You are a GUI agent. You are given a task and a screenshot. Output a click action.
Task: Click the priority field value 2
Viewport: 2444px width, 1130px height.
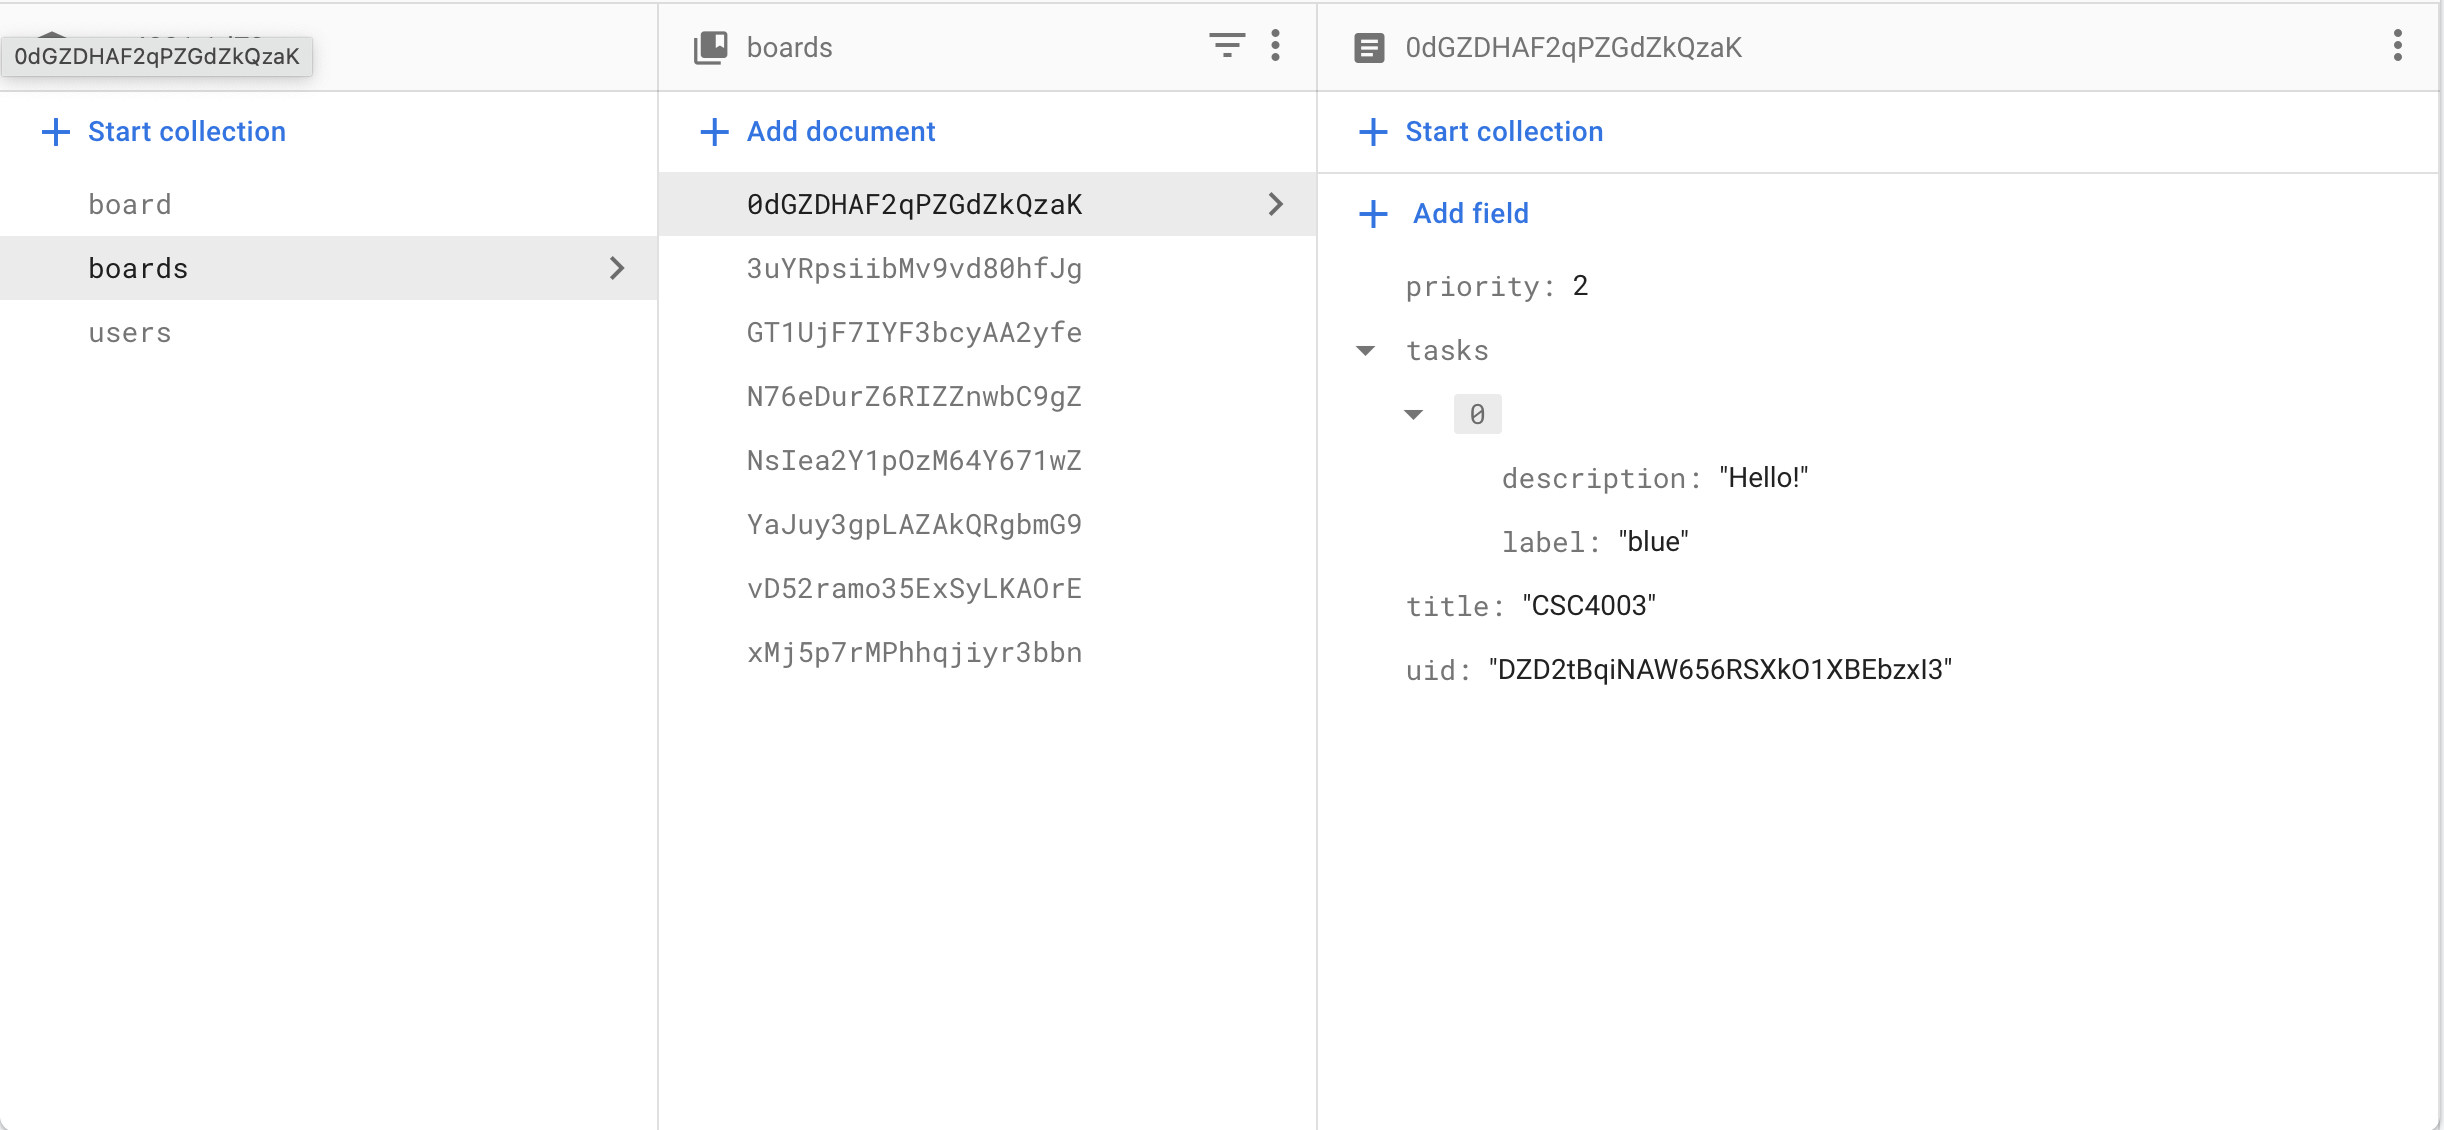[1580, 285]
